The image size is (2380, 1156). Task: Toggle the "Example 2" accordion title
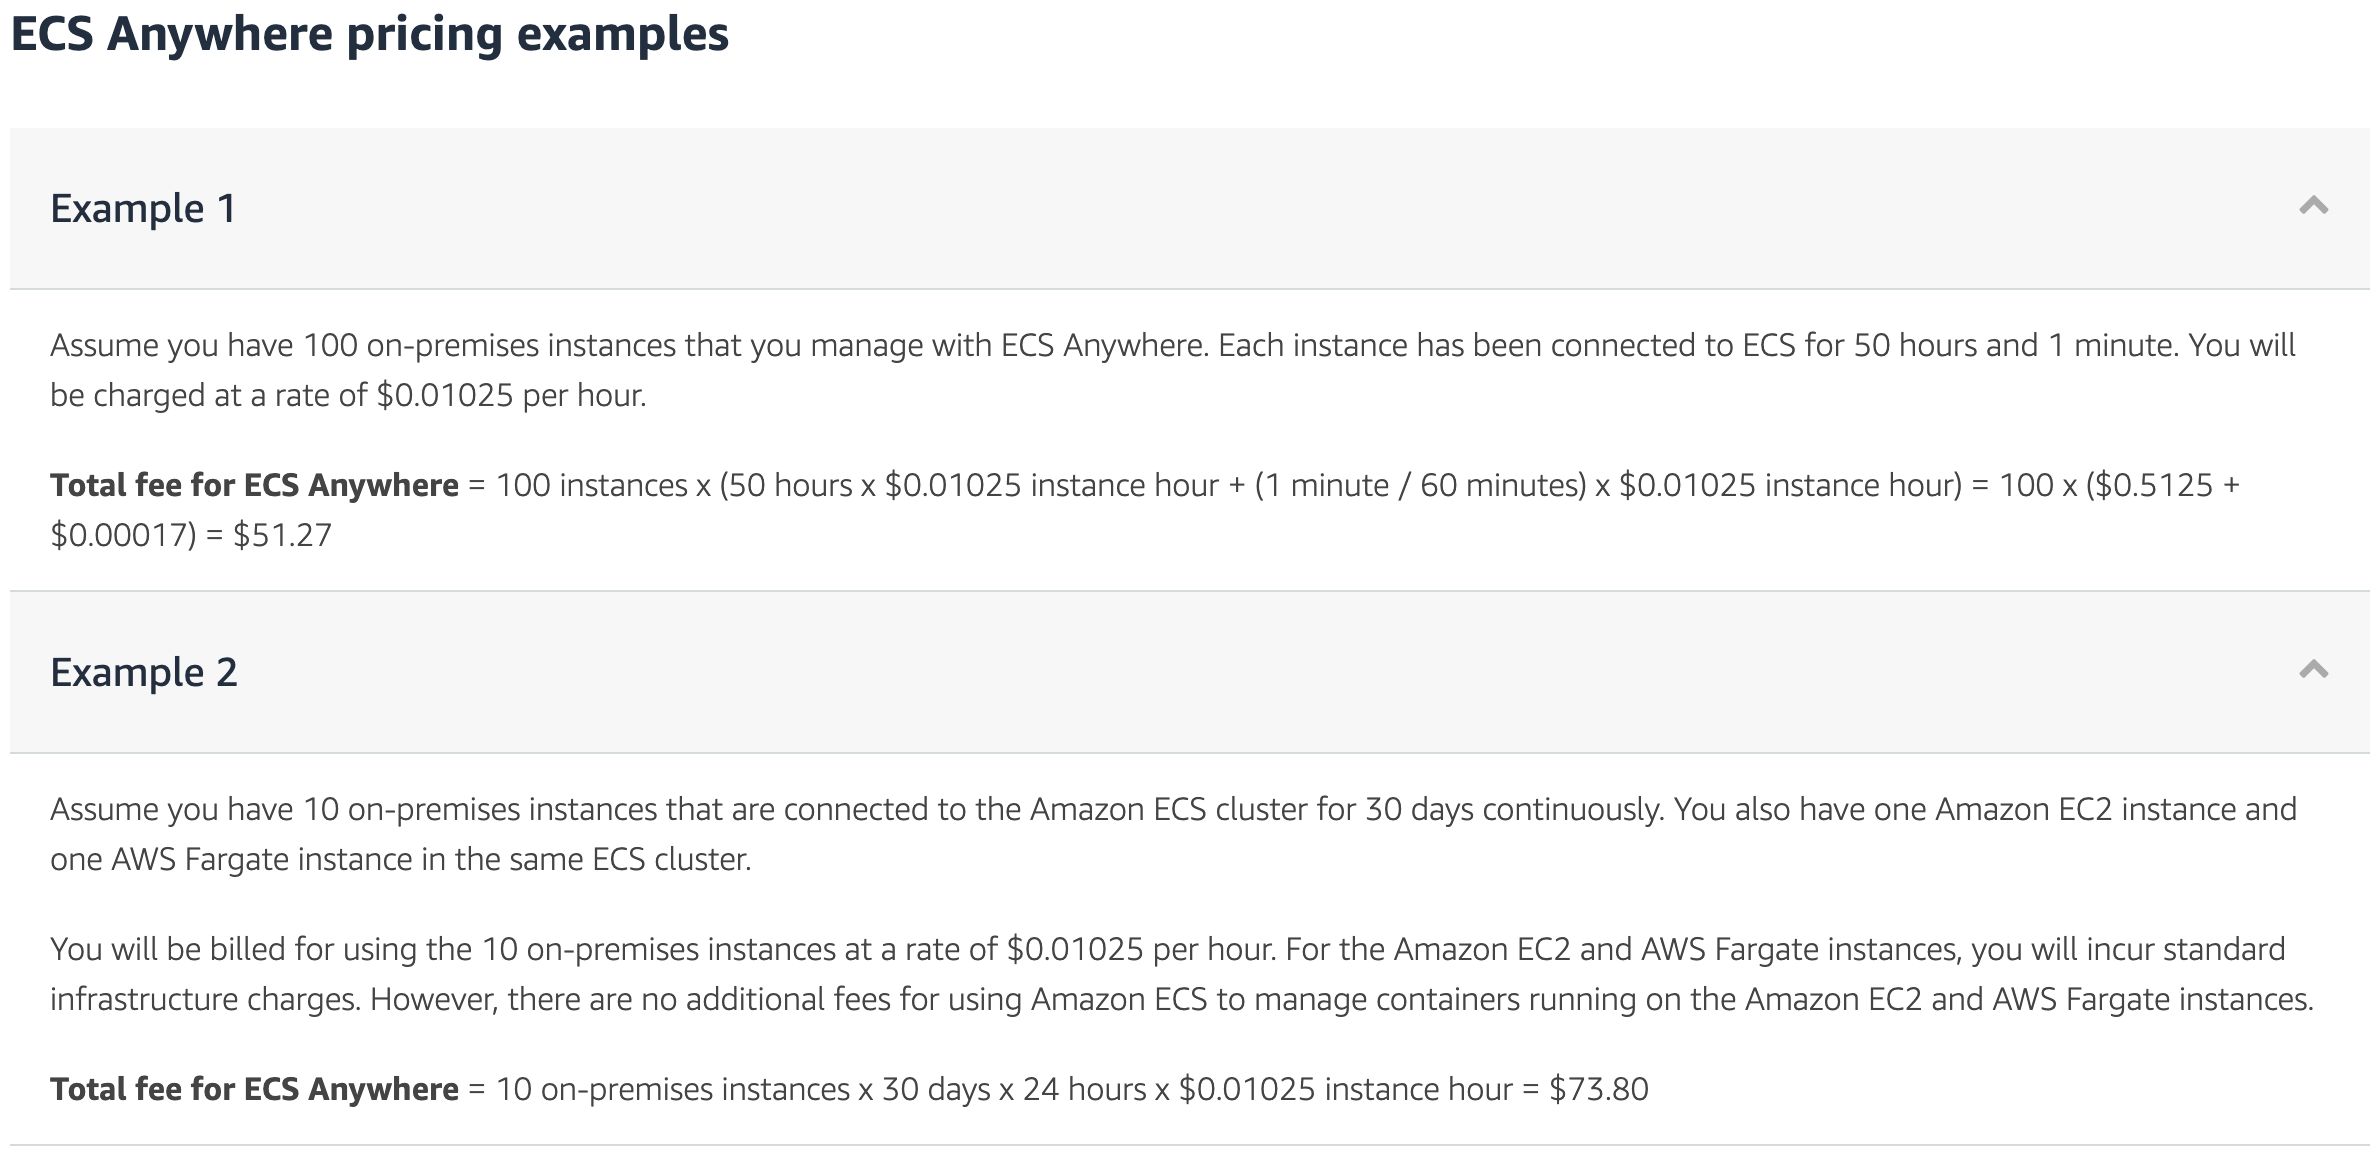(144, 672)
